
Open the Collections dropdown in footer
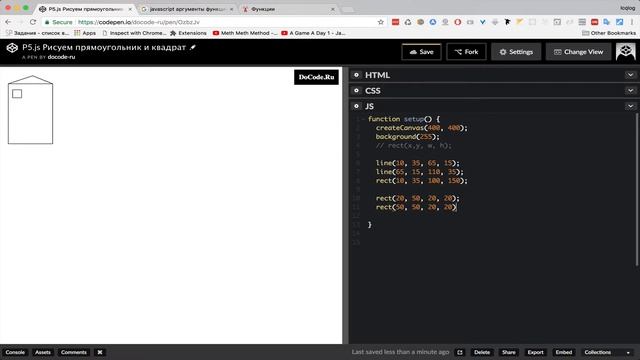click(x=607, y=352)
